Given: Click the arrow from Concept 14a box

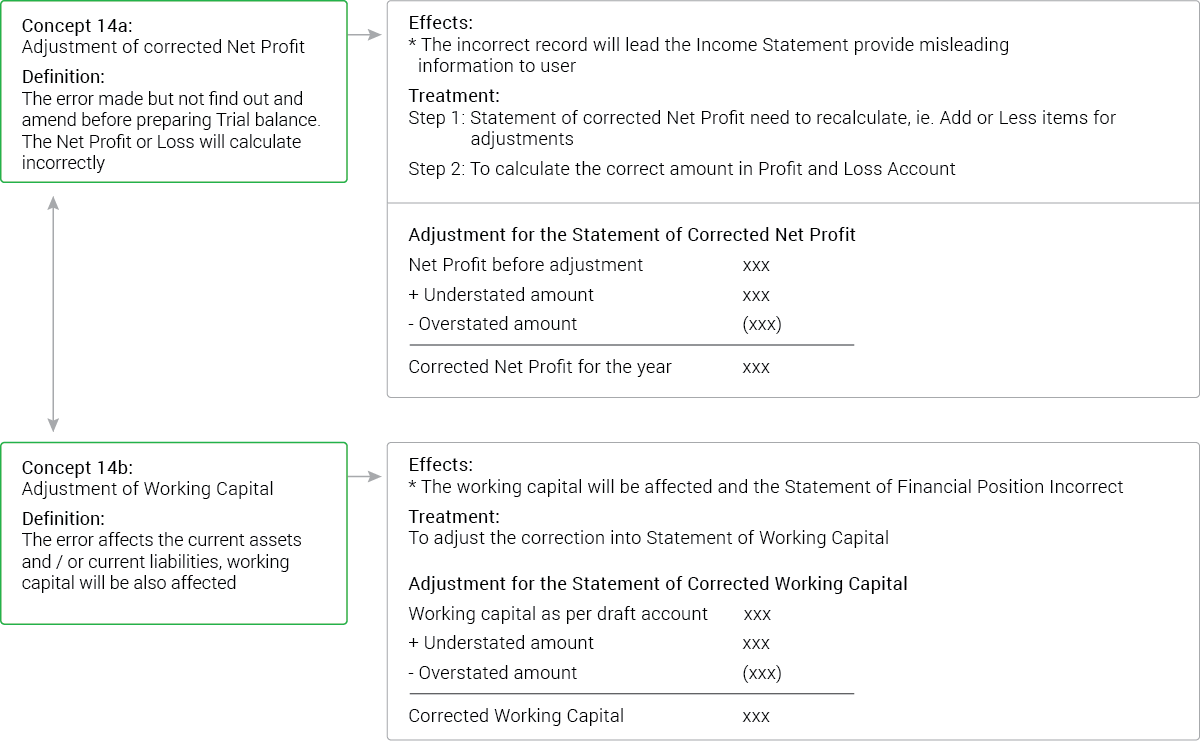Looking at the screenshot, I should [365, 36].
